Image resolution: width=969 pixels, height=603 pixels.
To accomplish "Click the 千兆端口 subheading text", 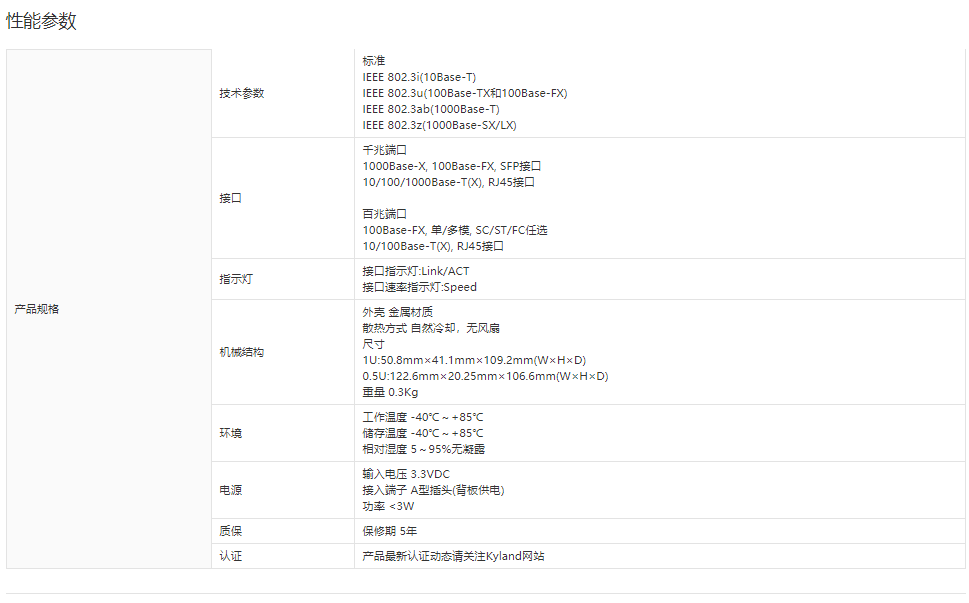I will click(x=385, y=150).
